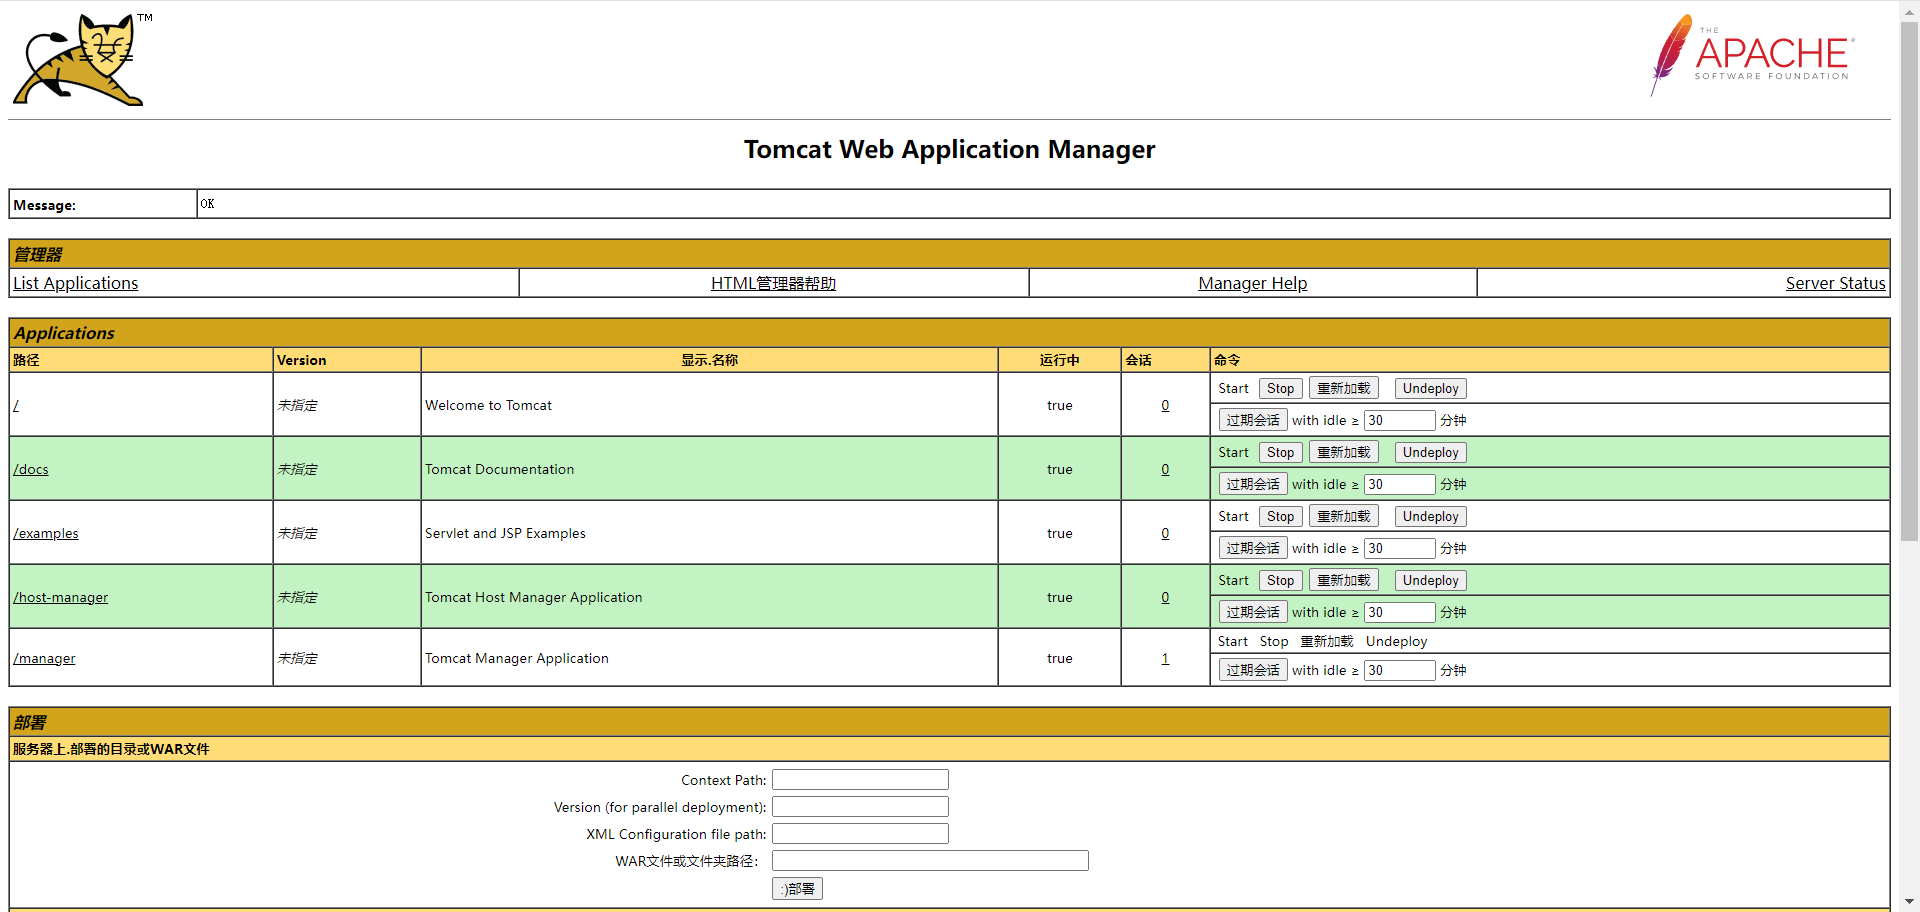
Task: Click the "Tomcat Documentation" name cell
Action: [709, 469]
